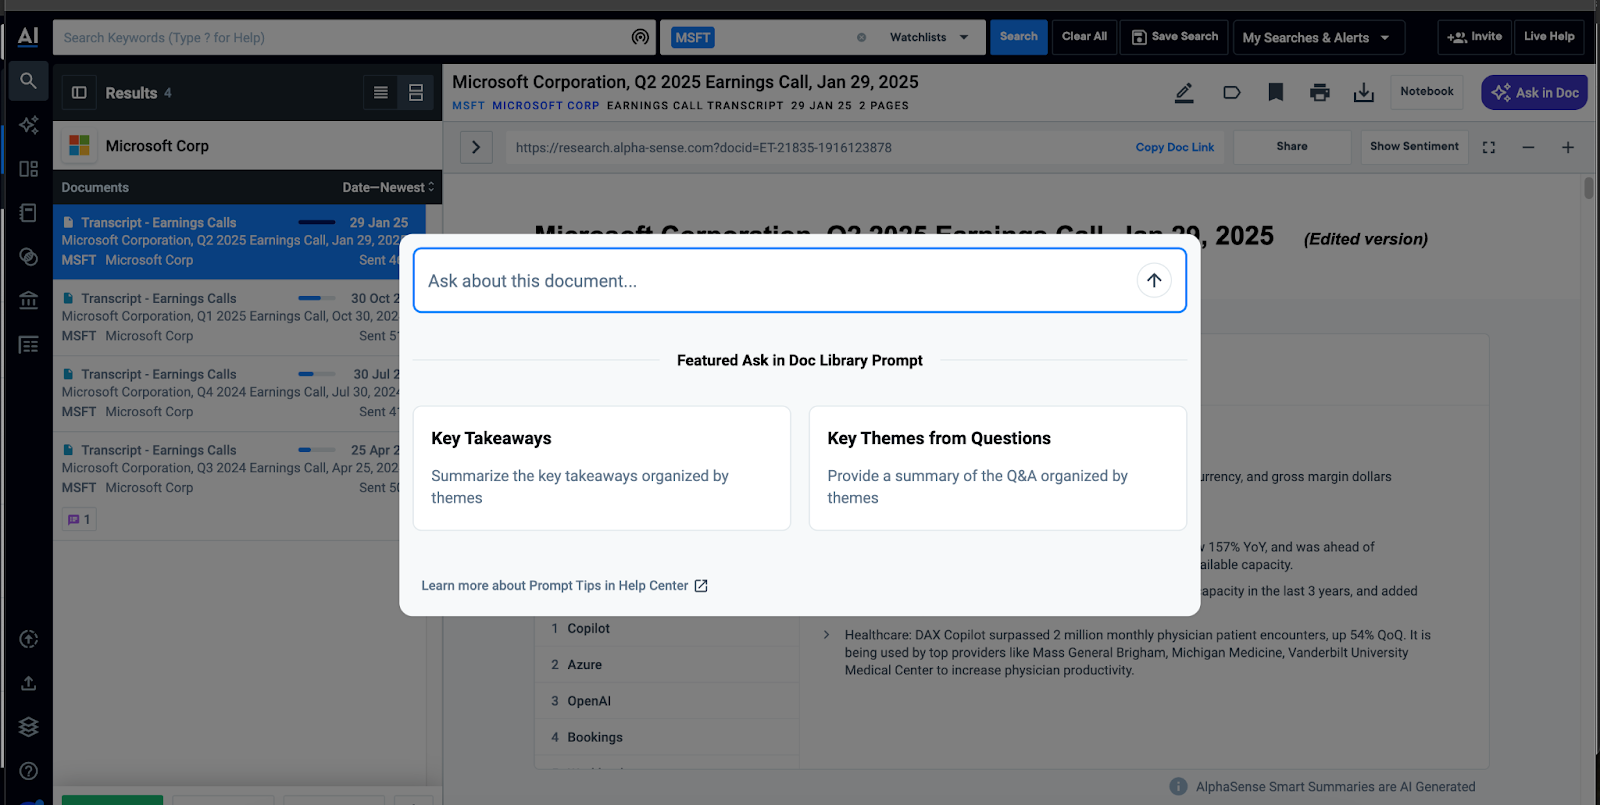Open the Notebook button

(x=1427, y=92)
